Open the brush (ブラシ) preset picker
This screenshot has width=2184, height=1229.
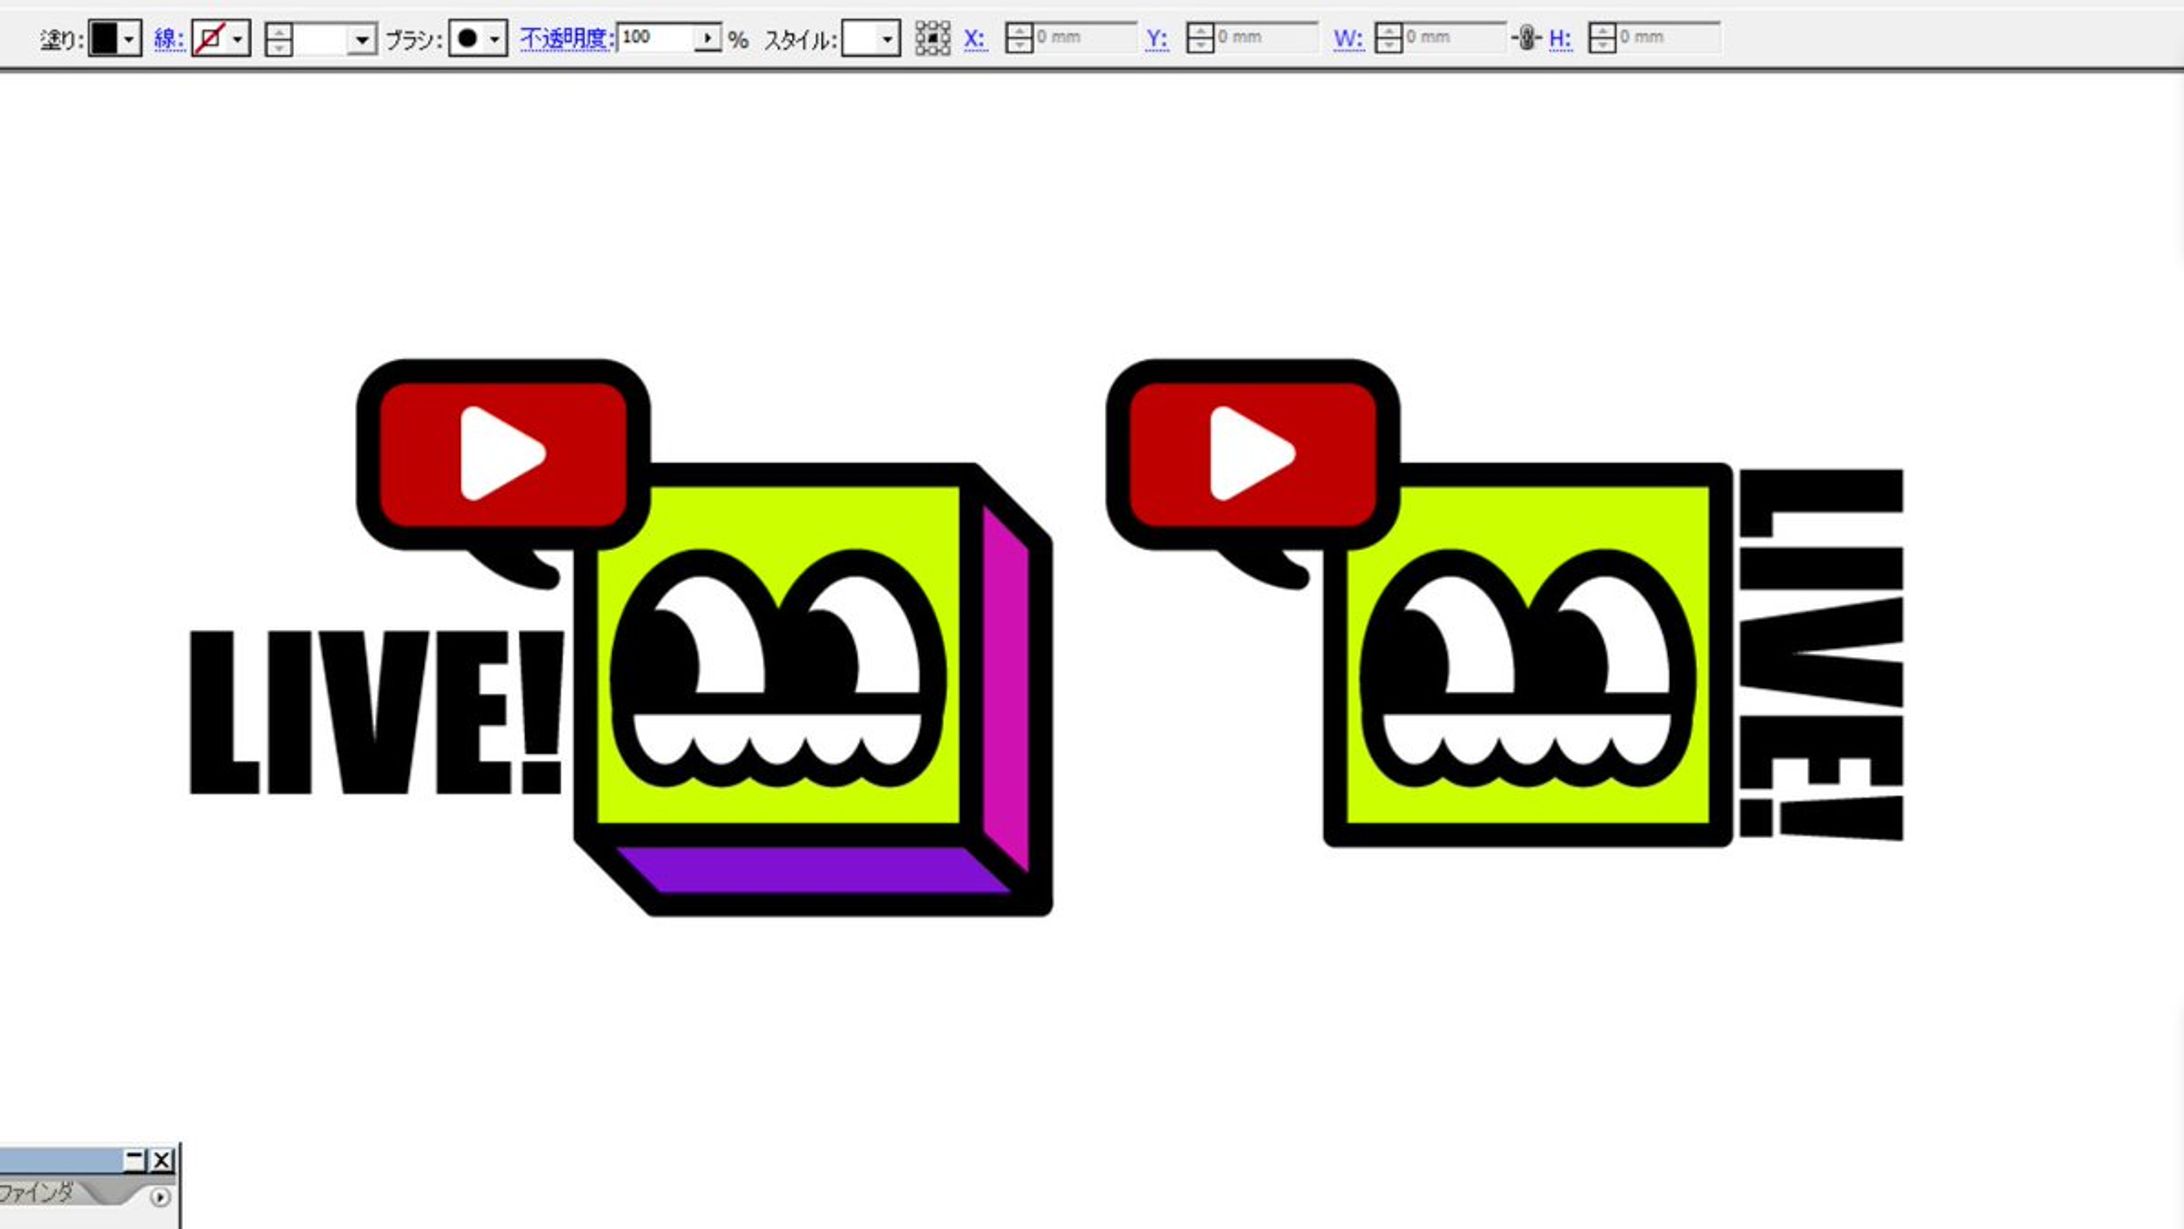point(494,39)
